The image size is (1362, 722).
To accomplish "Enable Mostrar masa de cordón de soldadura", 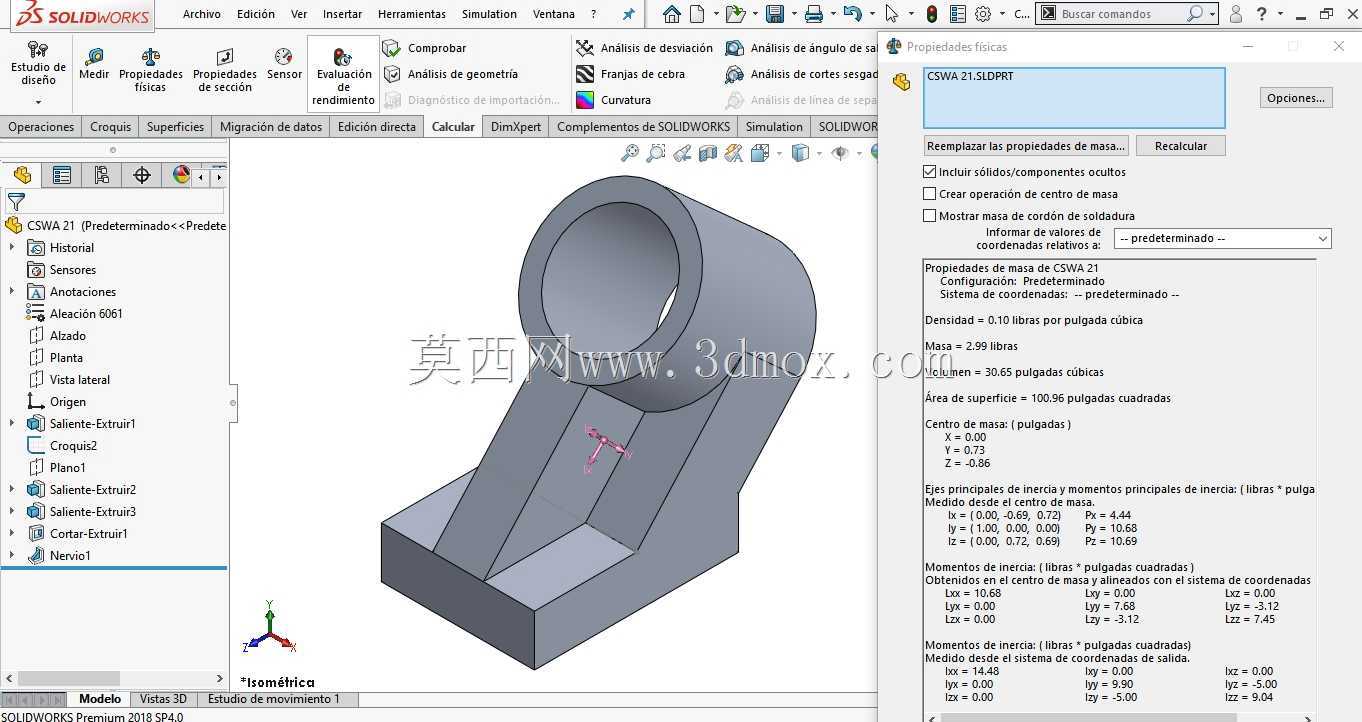I will 930,216.
